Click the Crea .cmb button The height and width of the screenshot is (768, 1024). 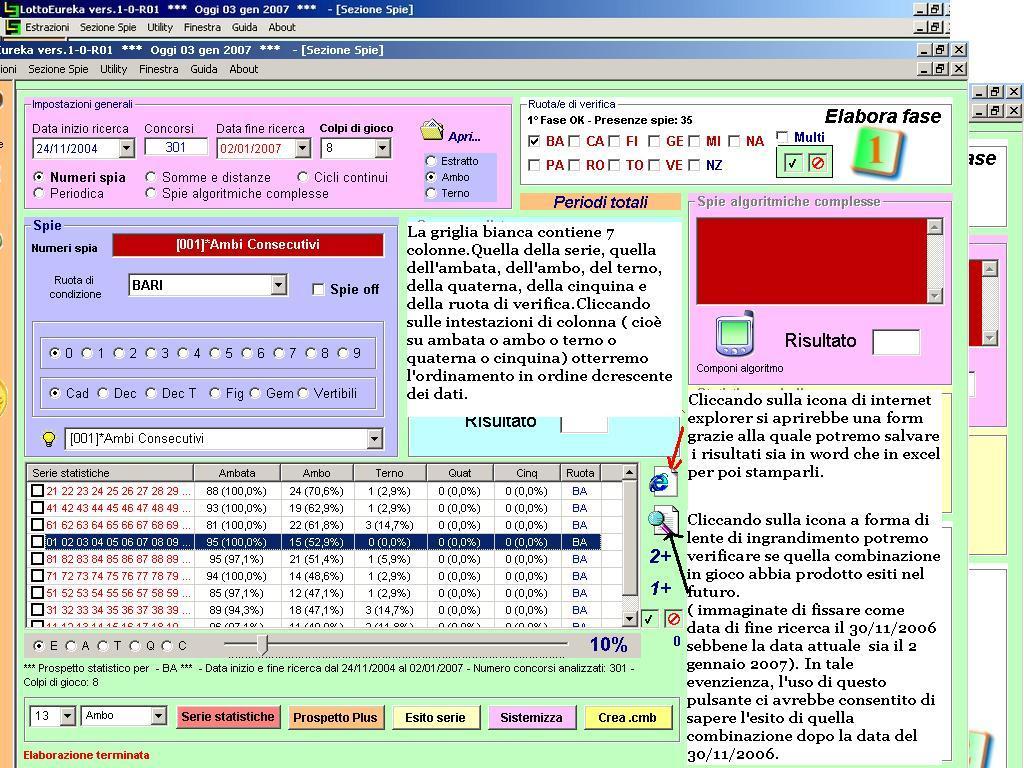[627, 718]
